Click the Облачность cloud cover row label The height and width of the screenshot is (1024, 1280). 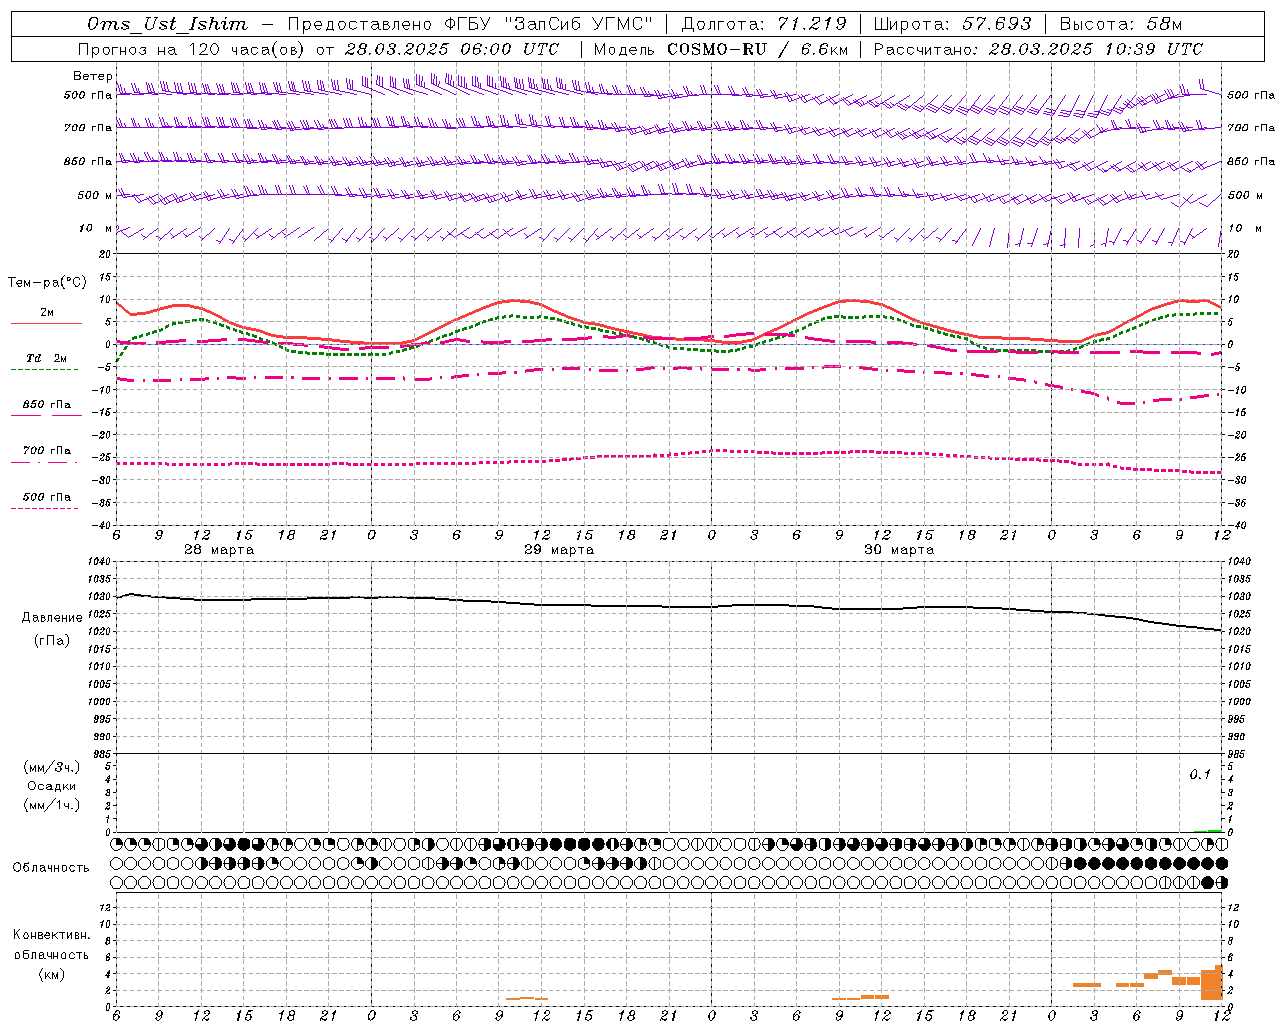coord(51,867)
